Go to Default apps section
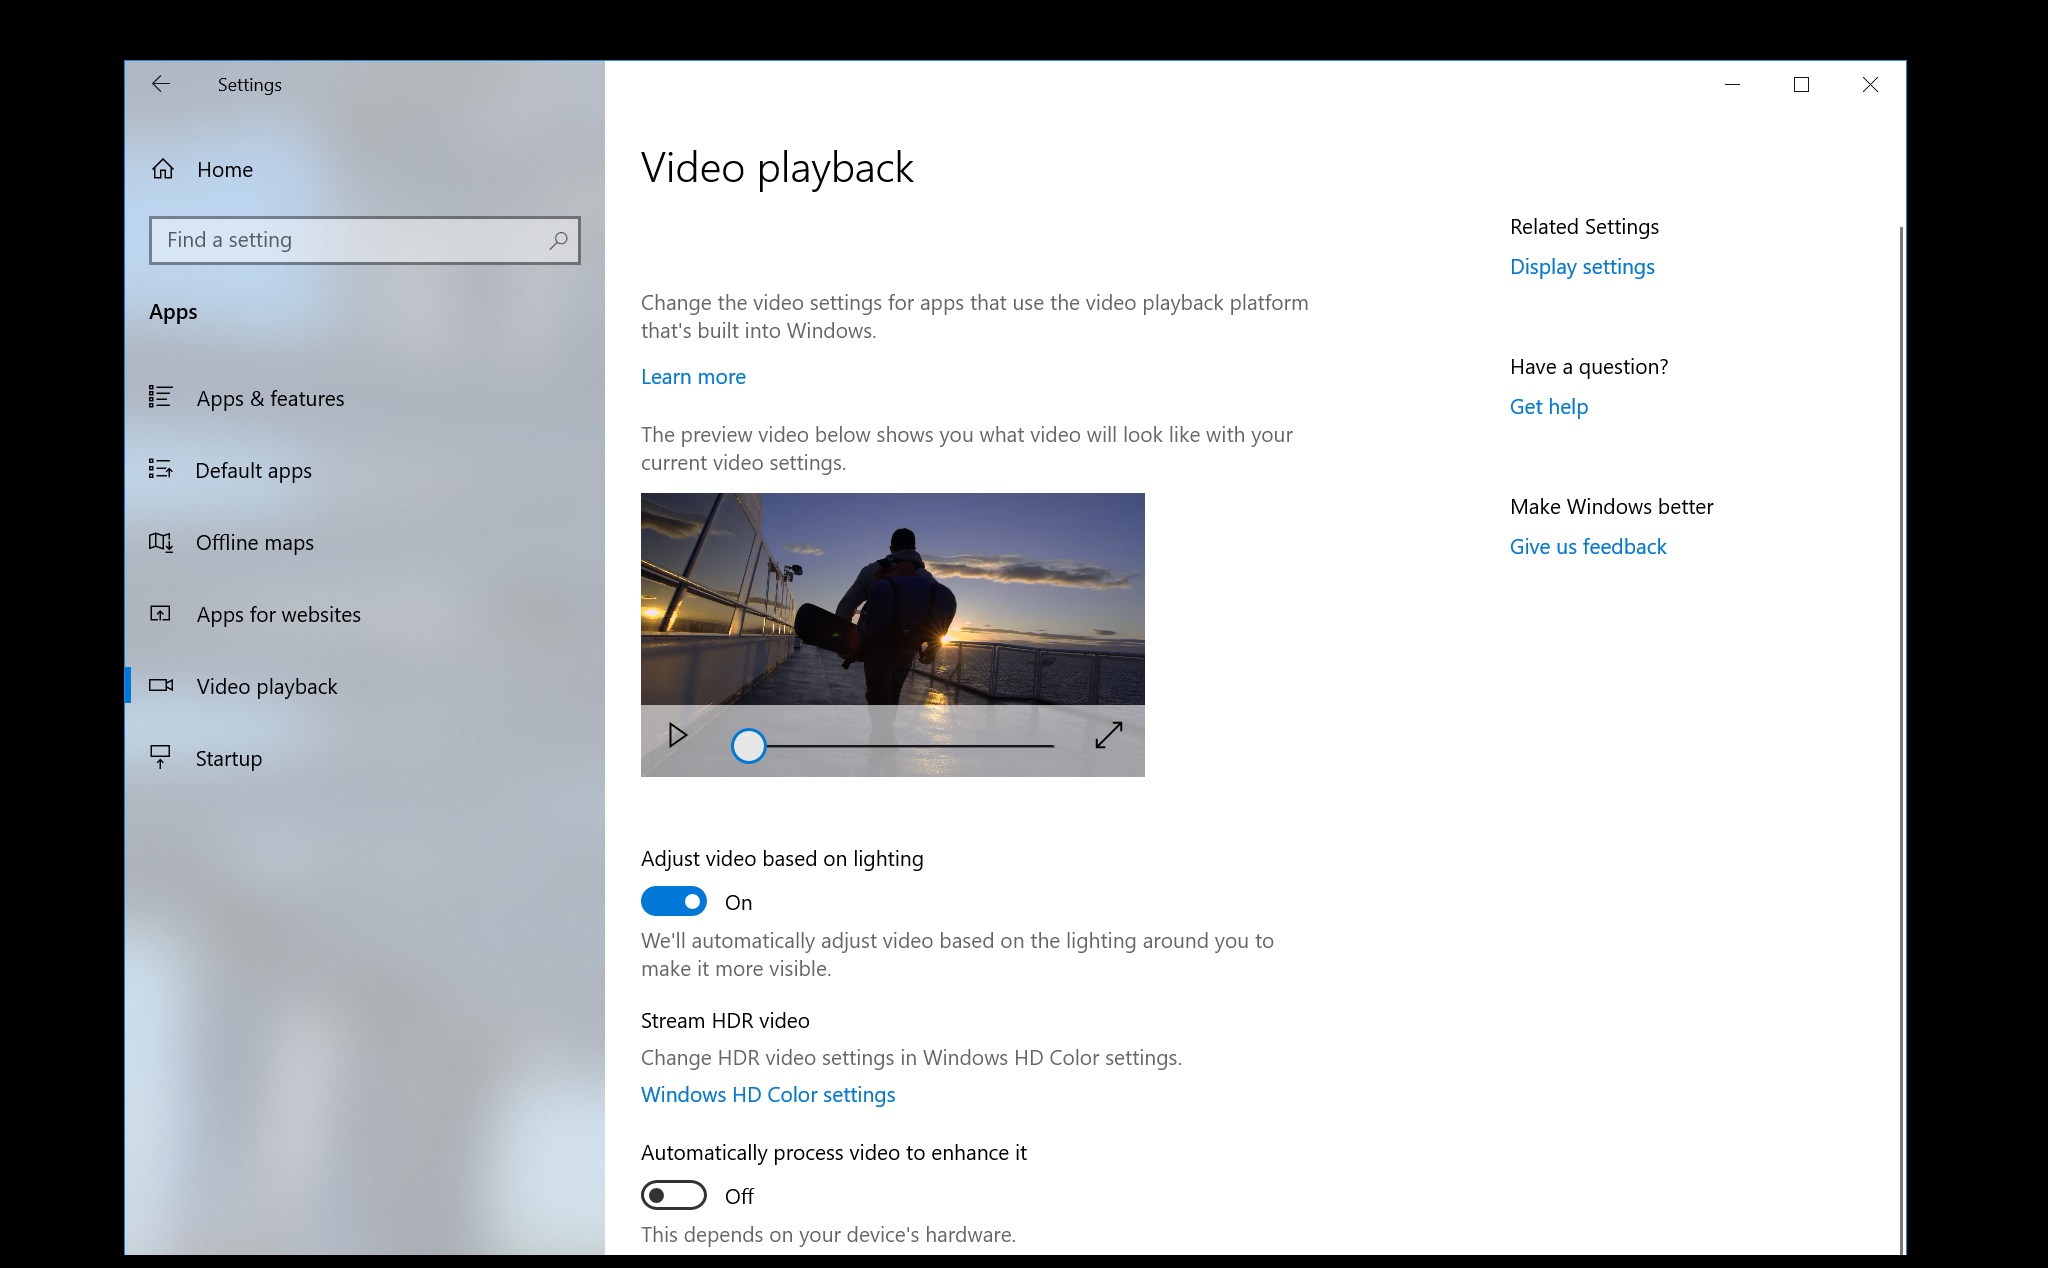Screen dimensions: 2048x1268 pyautogui.click(x=253, y=471)
